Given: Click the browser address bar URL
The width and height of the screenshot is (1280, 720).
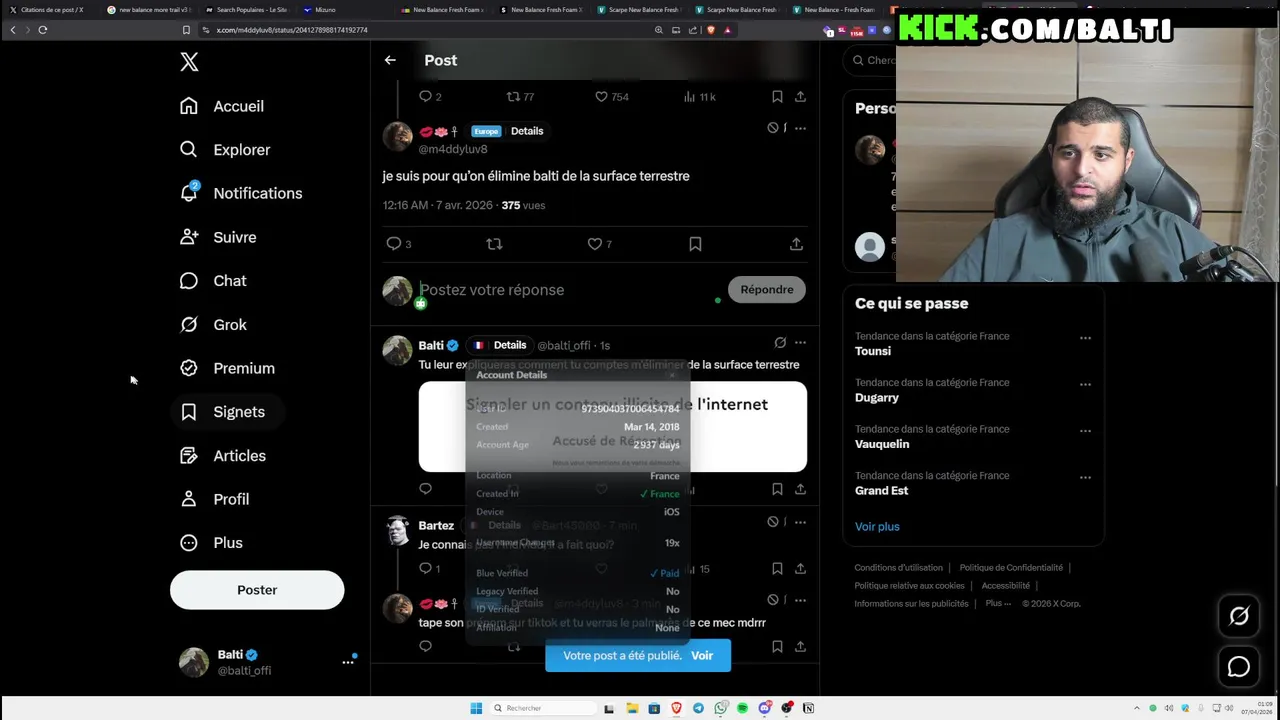Looking at the screenshot, I should (x=292, y=30).
